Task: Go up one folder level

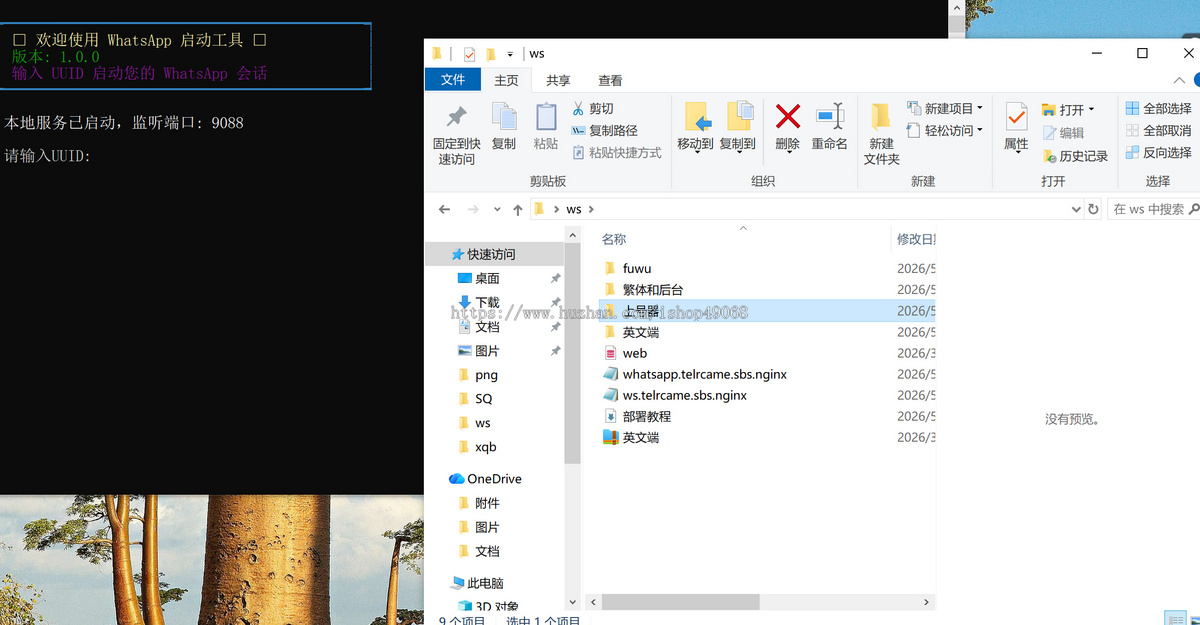Action: pyautogui.click(x=517, y=209)
